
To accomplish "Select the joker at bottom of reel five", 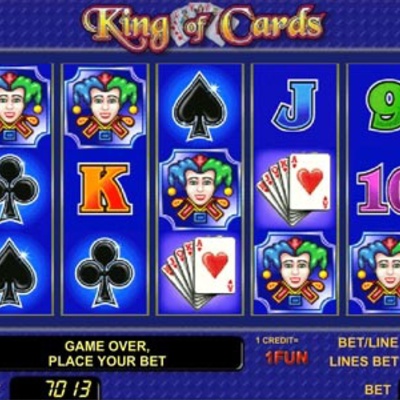I will coord(376,272).
